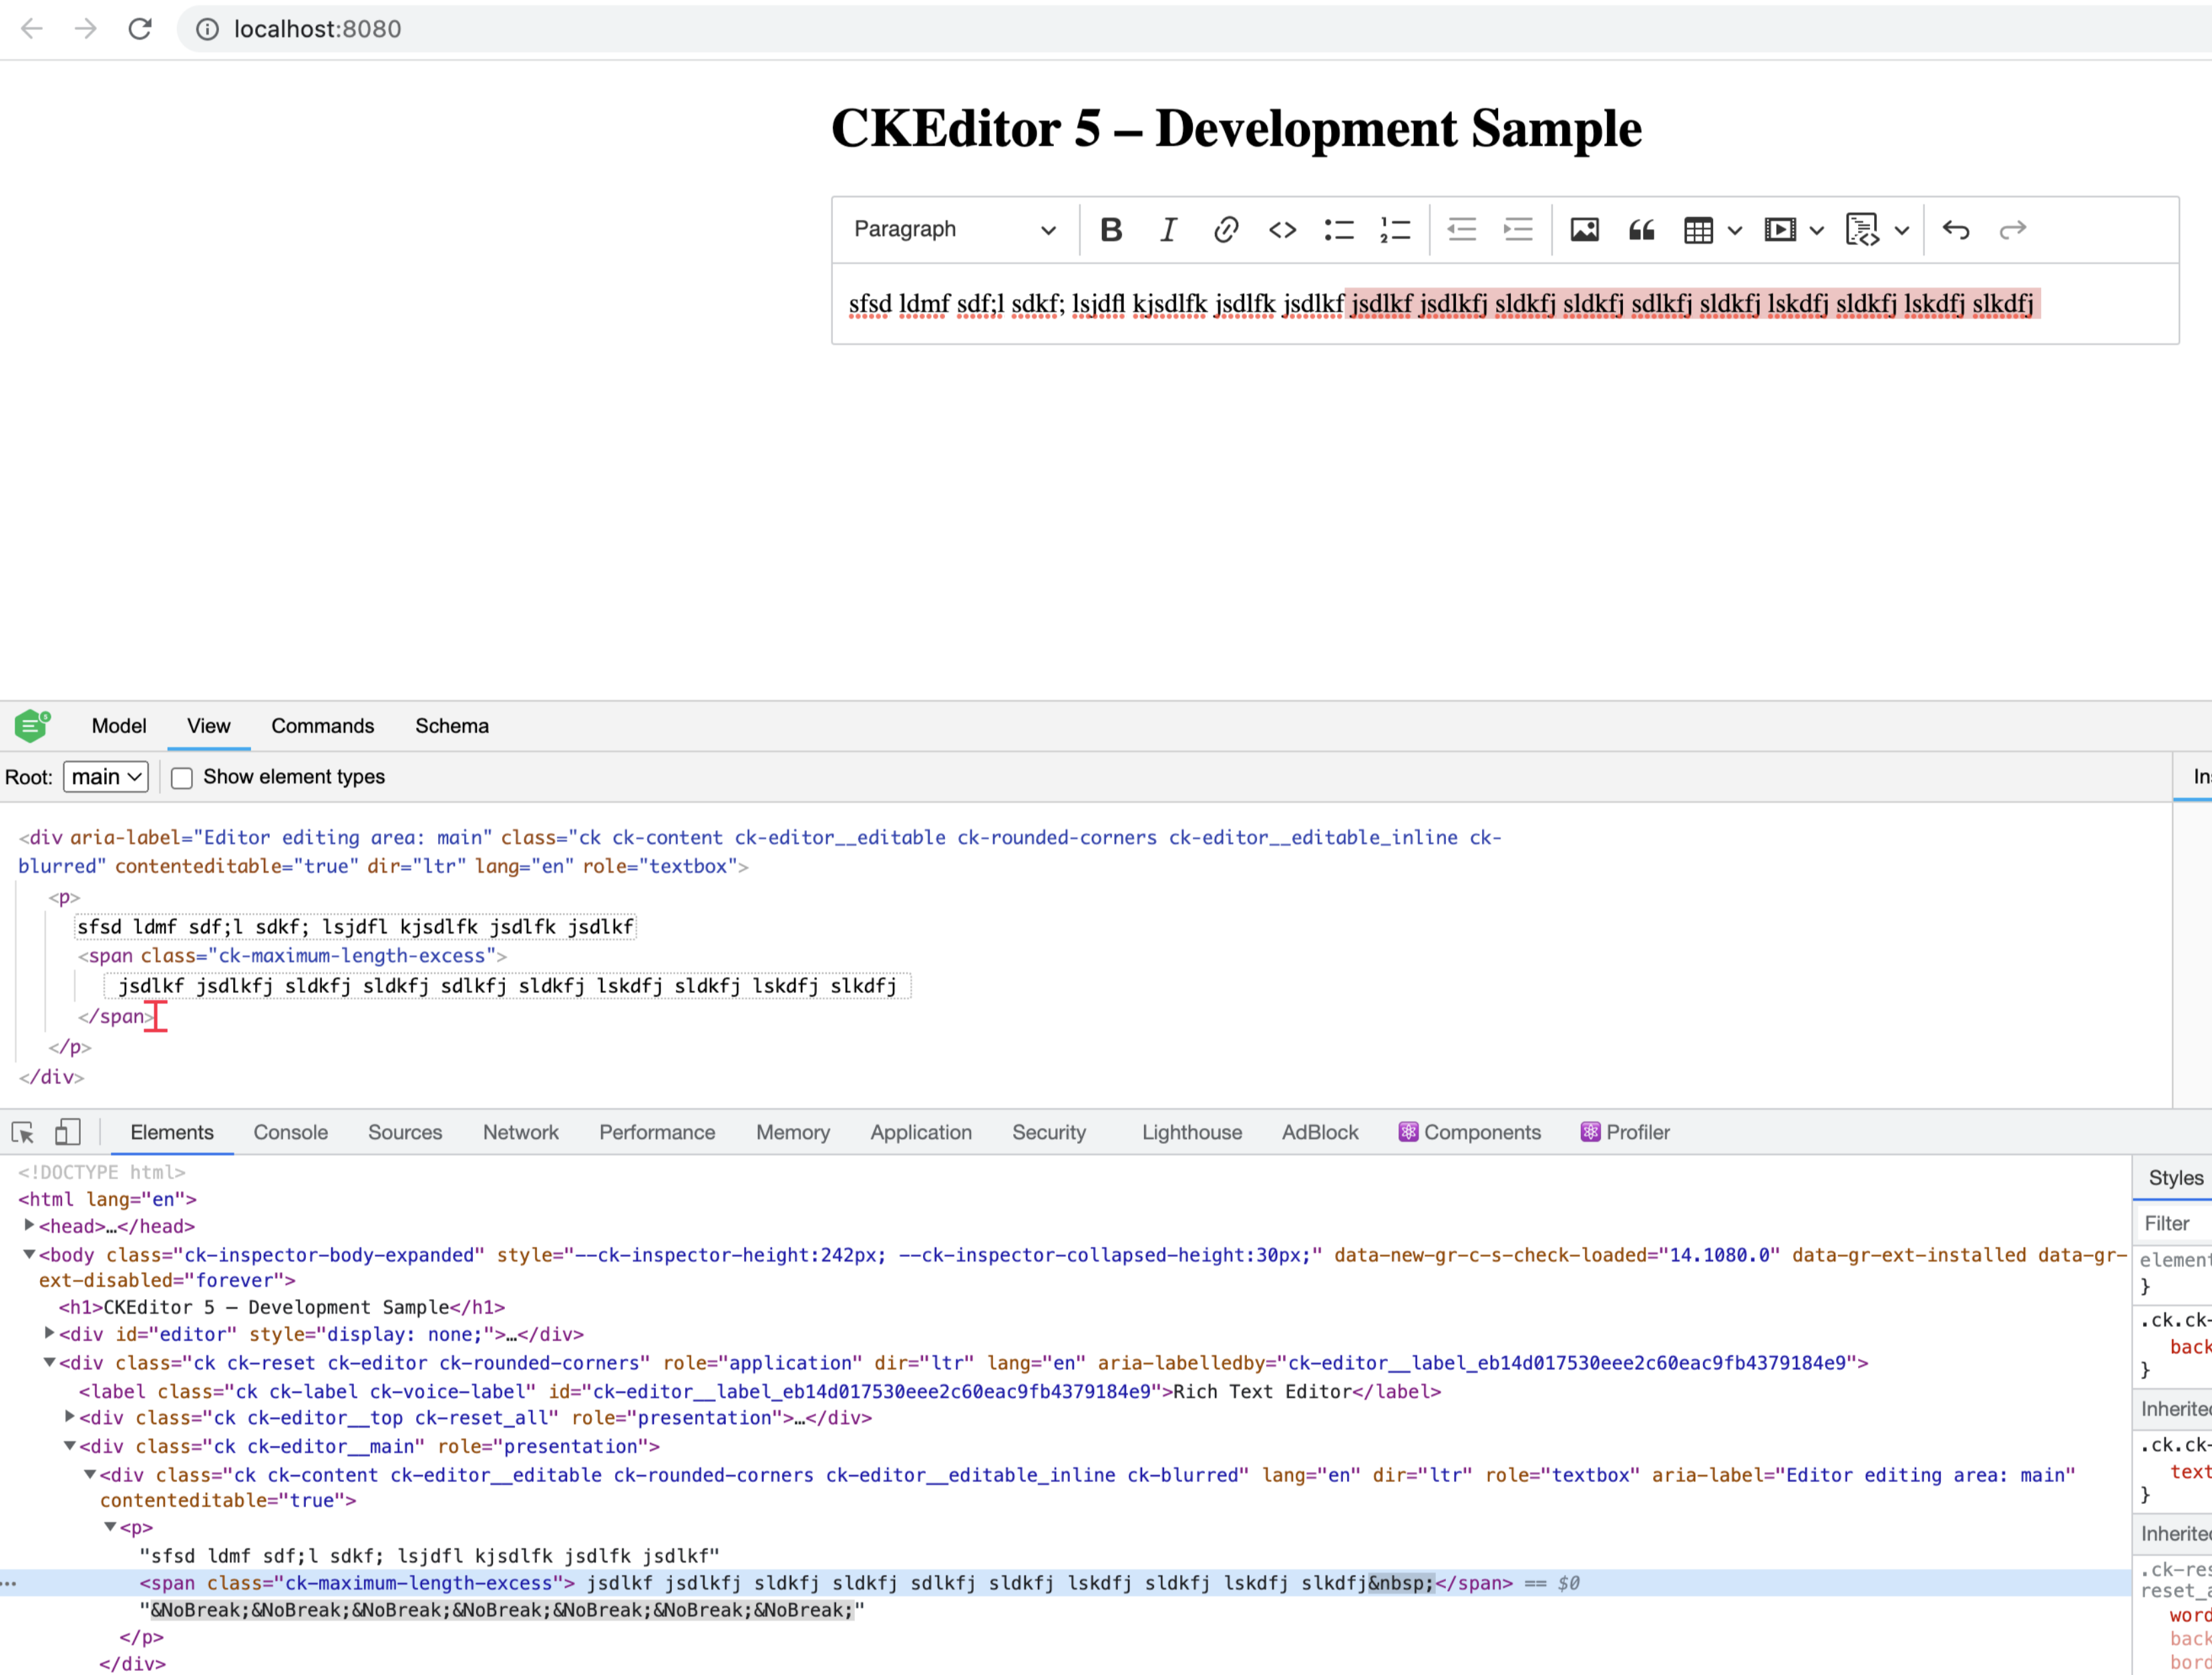This screenshot has width=2212, height=1675.
Task: Open the Root selector dropdown
Action: [x=105, y=777]
